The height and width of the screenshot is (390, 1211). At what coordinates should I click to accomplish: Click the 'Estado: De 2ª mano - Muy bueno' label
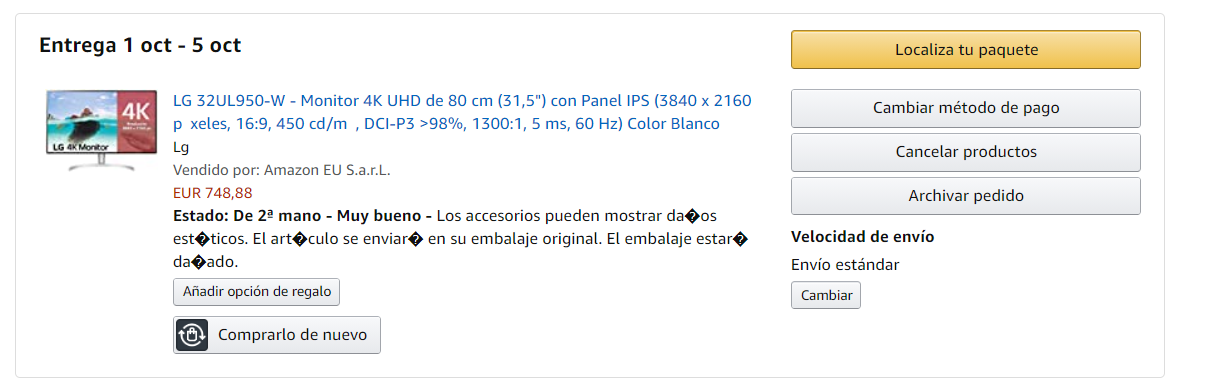click(x=302, y=216)
